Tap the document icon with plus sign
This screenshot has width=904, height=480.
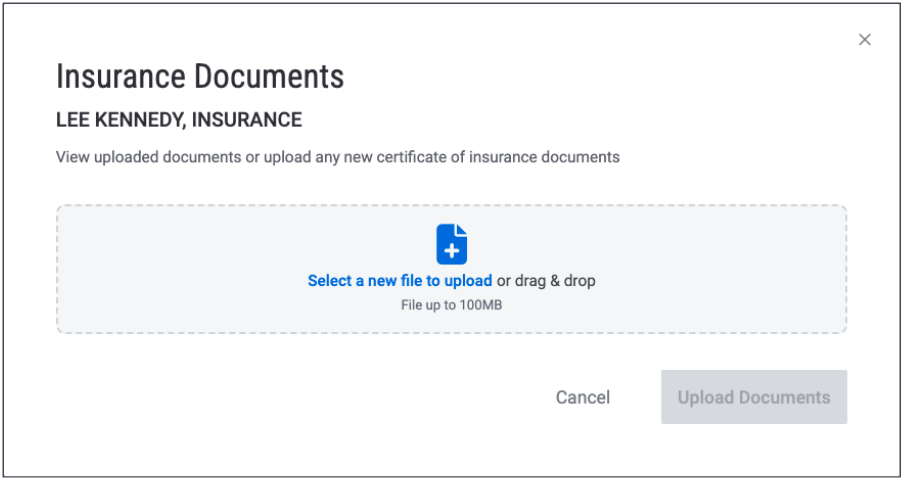point(451,244)
